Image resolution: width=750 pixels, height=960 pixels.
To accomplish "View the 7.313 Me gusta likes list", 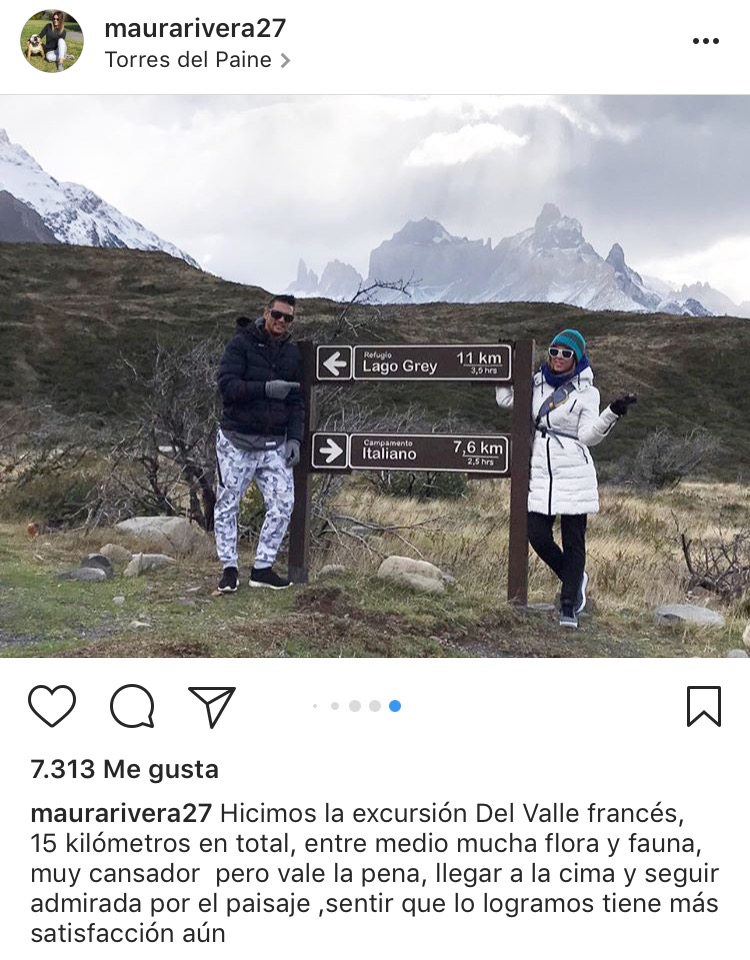I will pyautogui.click(x=124, y=769).
